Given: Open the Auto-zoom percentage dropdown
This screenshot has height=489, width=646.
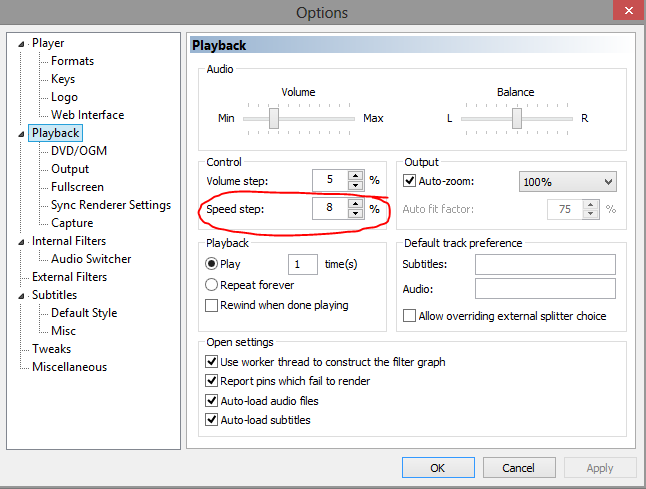Looking at the screenshot, I should (567, 182).
